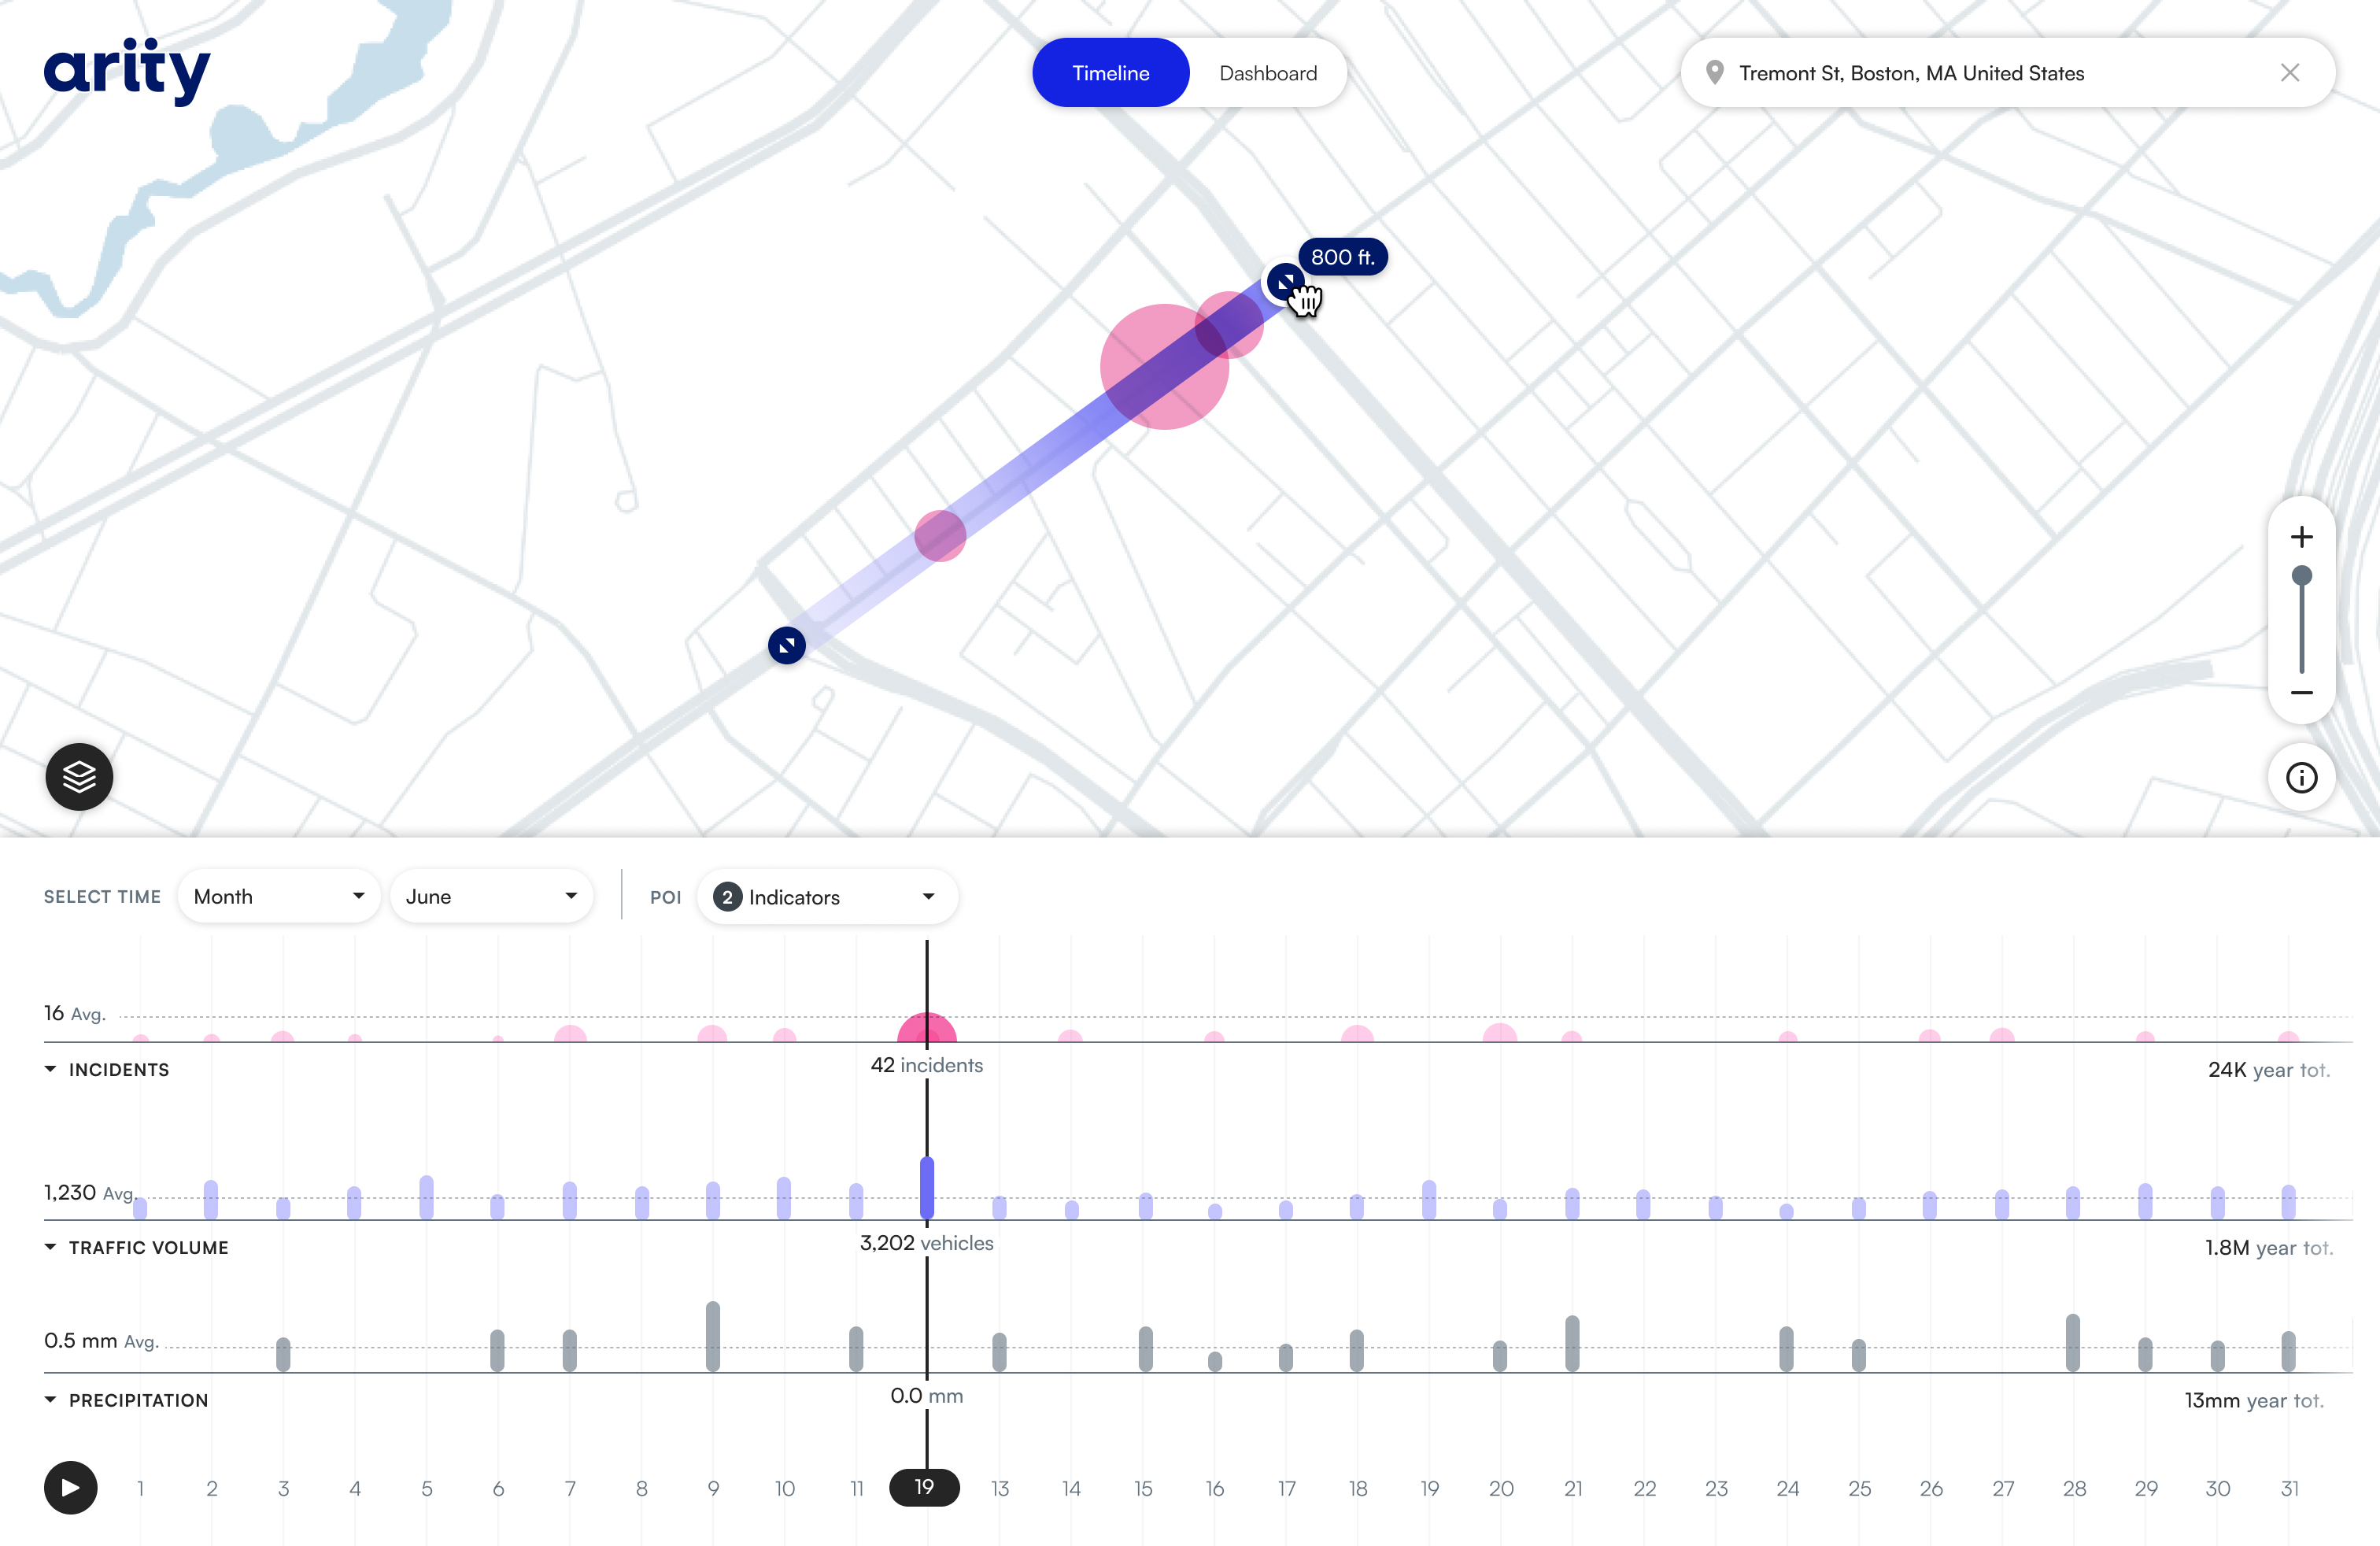The width and height of the screenshot is (2380, 1546).
Task: Open the Month time selector dropdown
Action: 279,896
